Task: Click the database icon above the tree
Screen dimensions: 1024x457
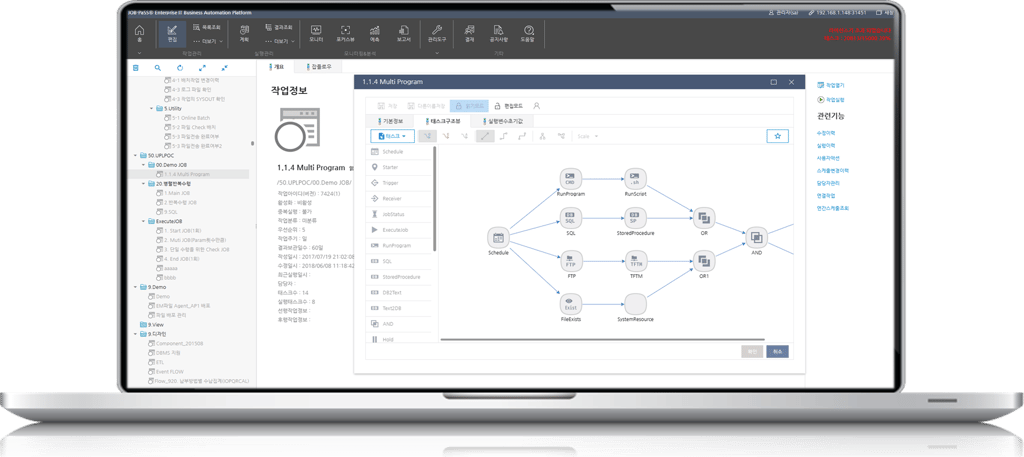Action: pyautogui.click(x=136, y=68)
